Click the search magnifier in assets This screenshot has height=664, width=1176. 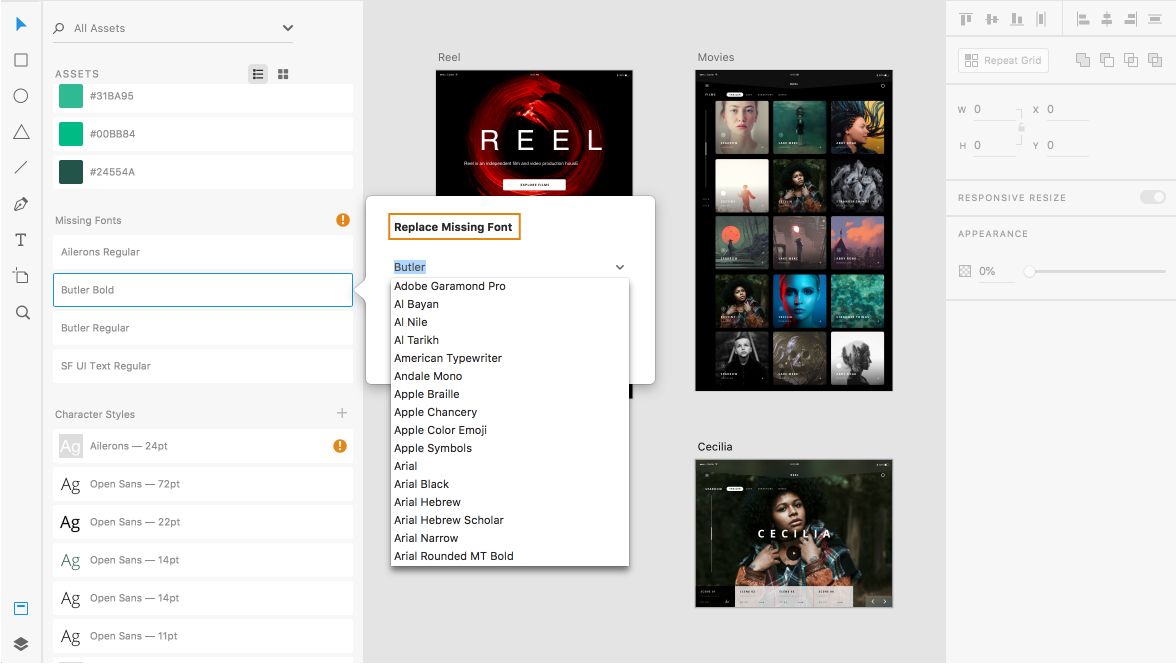(58, 29)
